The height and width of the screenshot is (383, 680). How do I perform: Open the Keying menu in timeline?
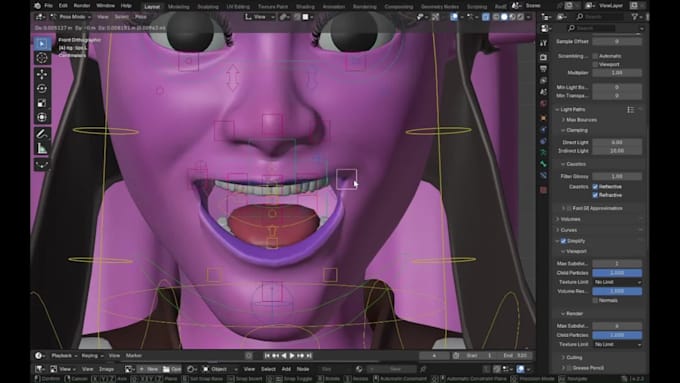92,356
